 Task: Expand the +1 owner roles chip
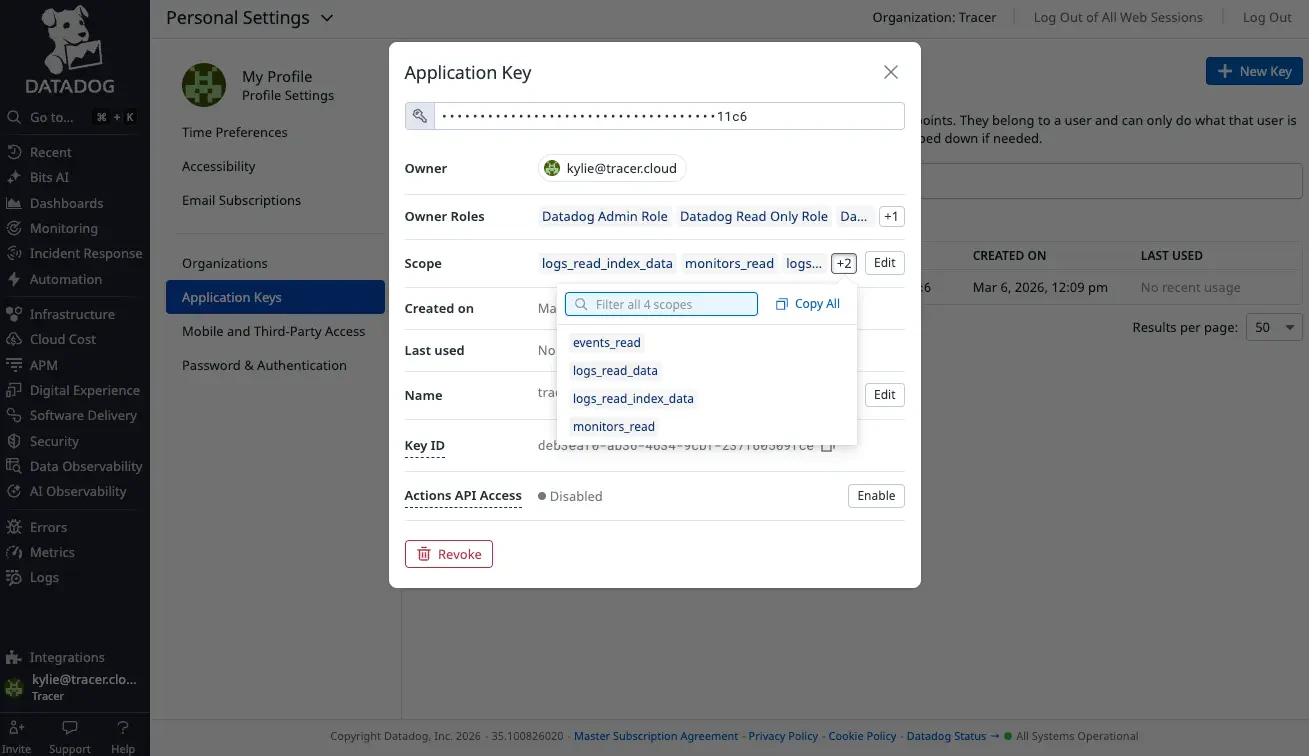(890, 216)
